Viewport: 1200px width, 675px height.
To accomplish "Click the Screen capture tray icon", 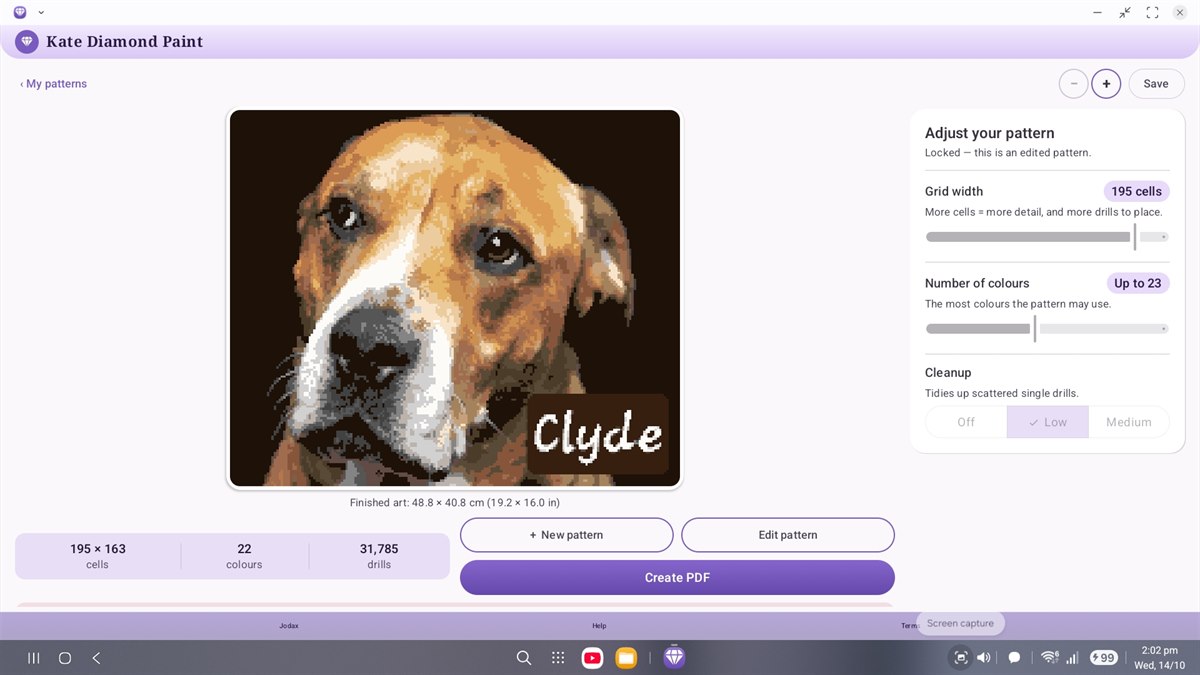I will pyautogui.click(x=961, y=658).
